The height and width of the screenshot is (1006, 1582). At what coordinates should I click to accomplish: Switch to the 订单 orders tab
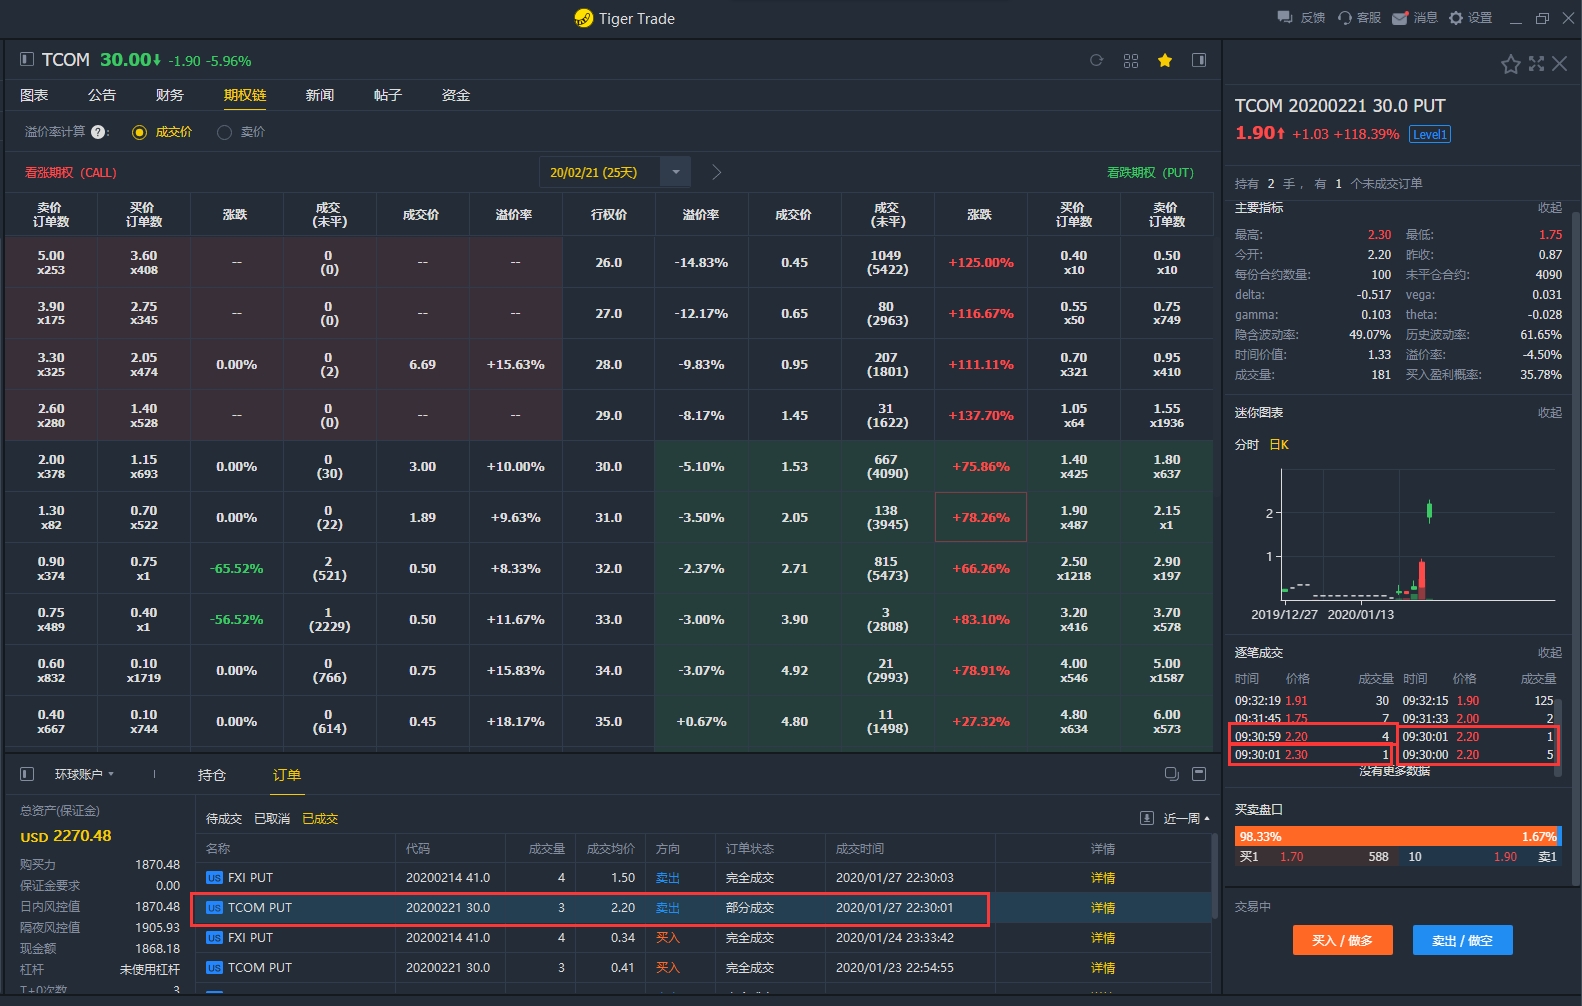(287, 775)
